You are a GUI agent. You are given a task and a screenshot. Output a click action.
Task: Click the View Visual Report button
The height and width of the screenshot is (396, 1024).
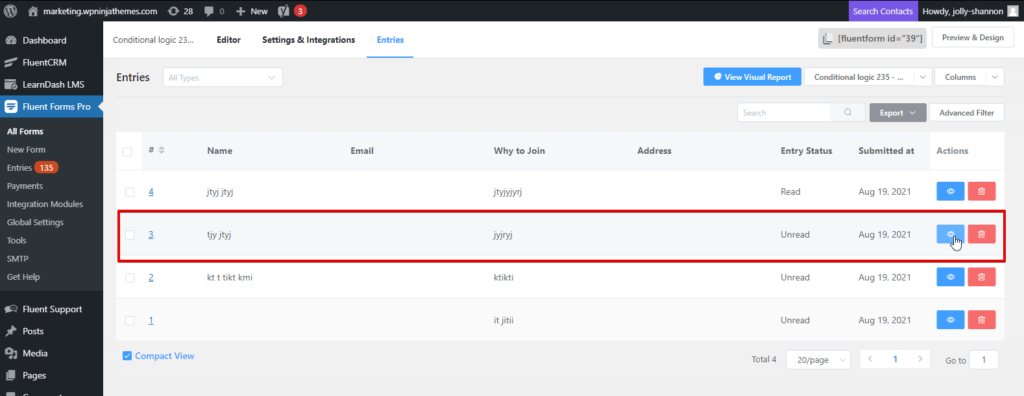point(752,77)
